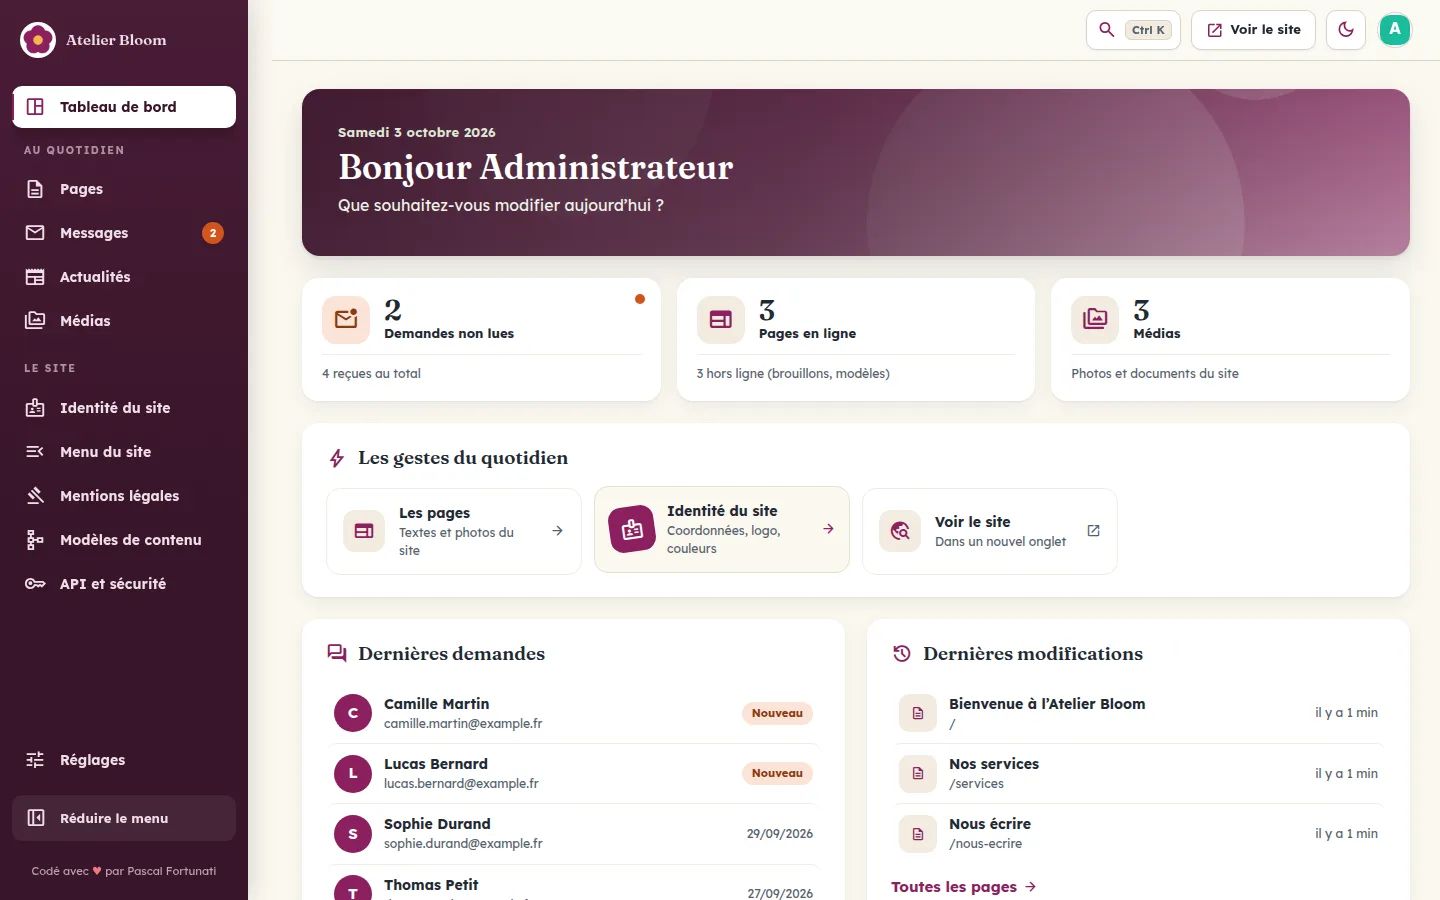The height and width of the screenshot is (900, 1440).
Task: Click the Voir le site card globe icon
Action: click(x=900, y=531)
